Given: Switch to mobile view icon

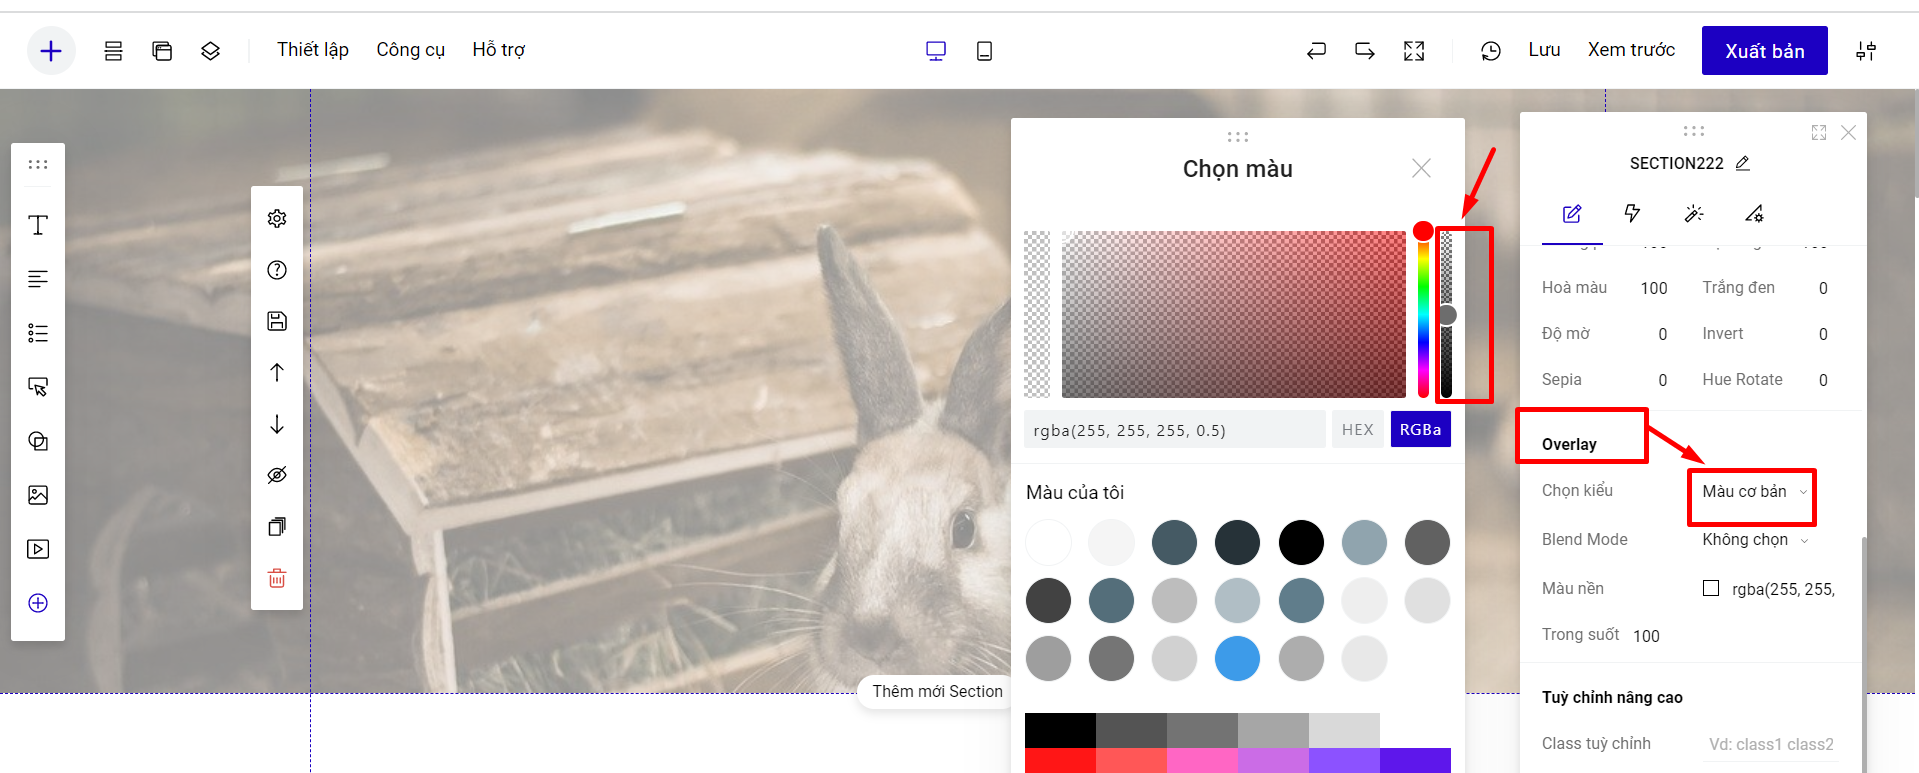Looking at the screenshot, I should tap(984, 51).
